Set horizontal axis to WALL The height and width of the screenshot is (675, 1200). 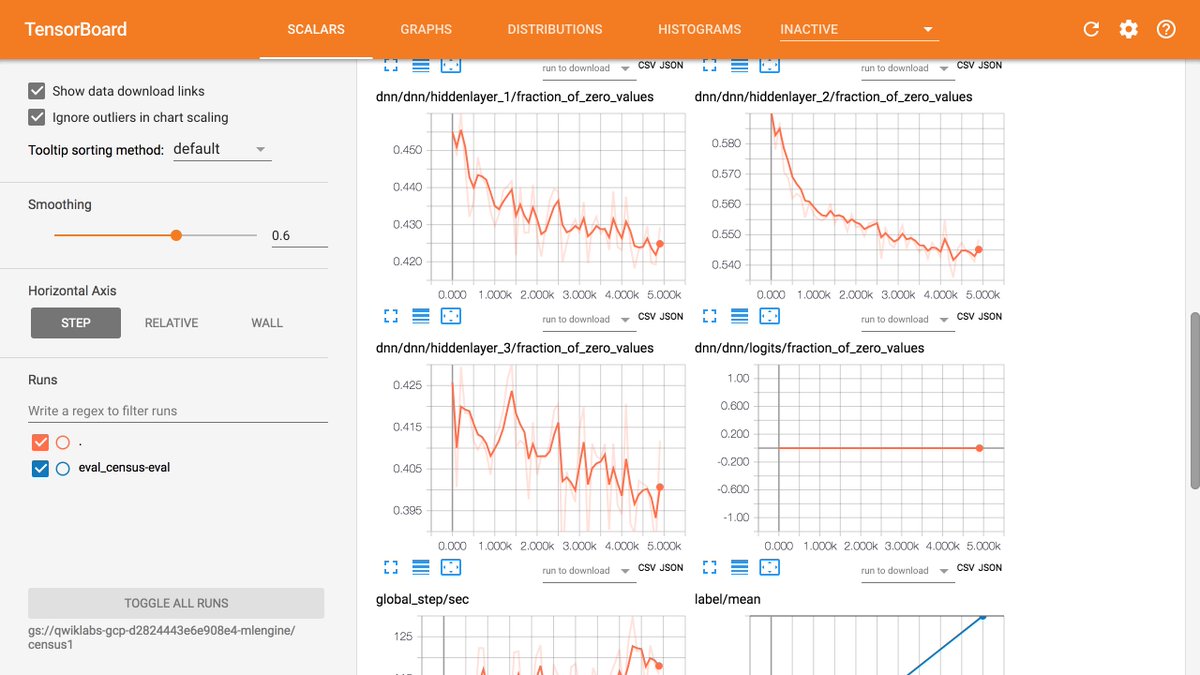267,323
